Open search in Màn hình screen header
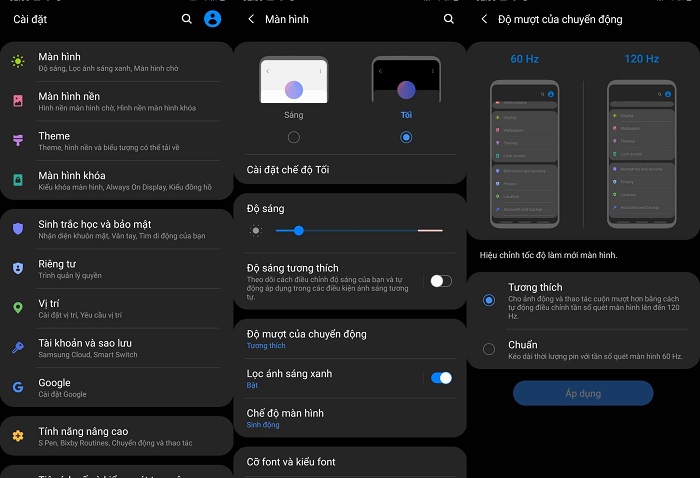This screenshot has width=700, height=478. pyautogui.click(x=448, y=19)
